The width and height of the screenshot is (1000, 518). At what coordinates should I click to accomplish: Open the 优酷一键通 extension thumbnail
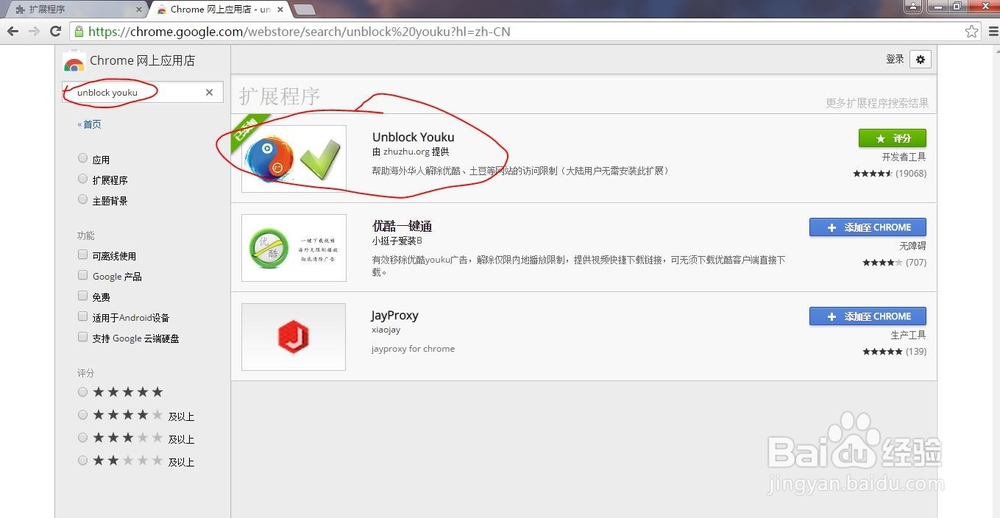click(x=294, y=248)
